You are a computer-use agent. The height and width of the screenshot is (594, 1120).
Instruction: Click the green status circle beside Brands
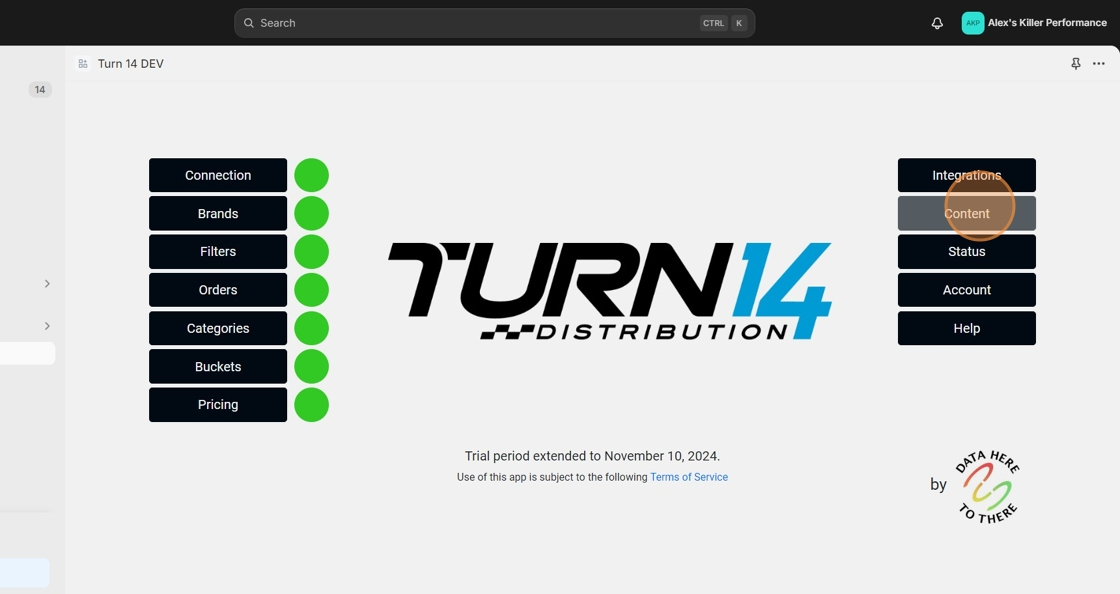[311, 213]
